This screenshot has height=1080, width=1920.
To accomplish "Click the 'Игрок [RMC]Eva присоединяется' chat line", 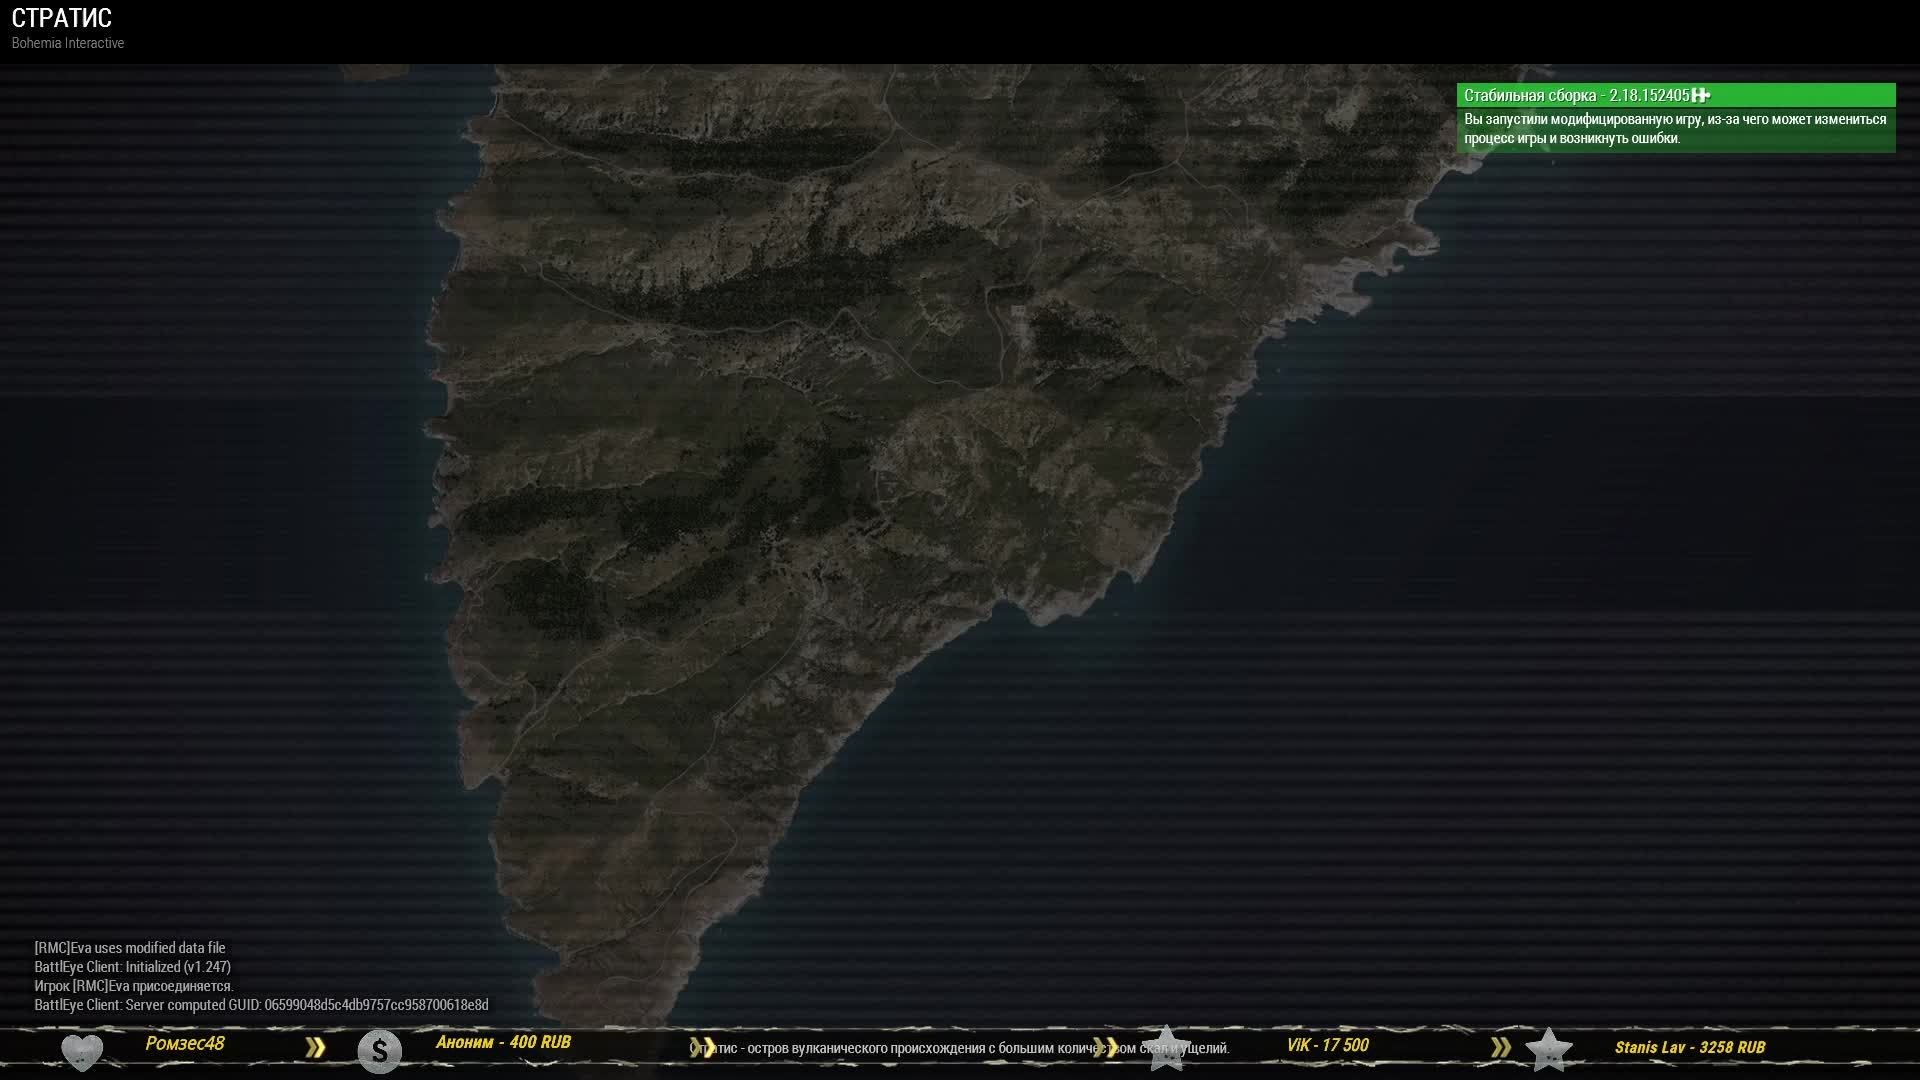I will pos(134,986).
